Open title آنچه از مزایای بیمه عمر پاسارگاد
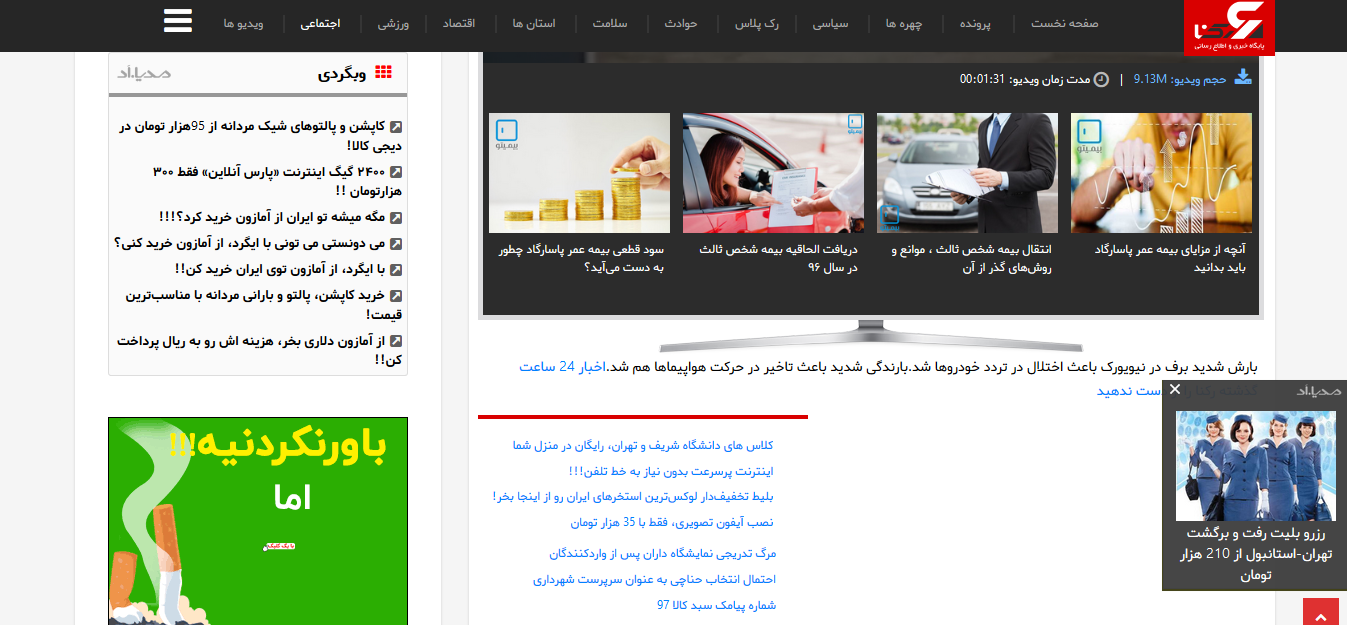The image size is (1347, 625). [x=1170, y=258]
